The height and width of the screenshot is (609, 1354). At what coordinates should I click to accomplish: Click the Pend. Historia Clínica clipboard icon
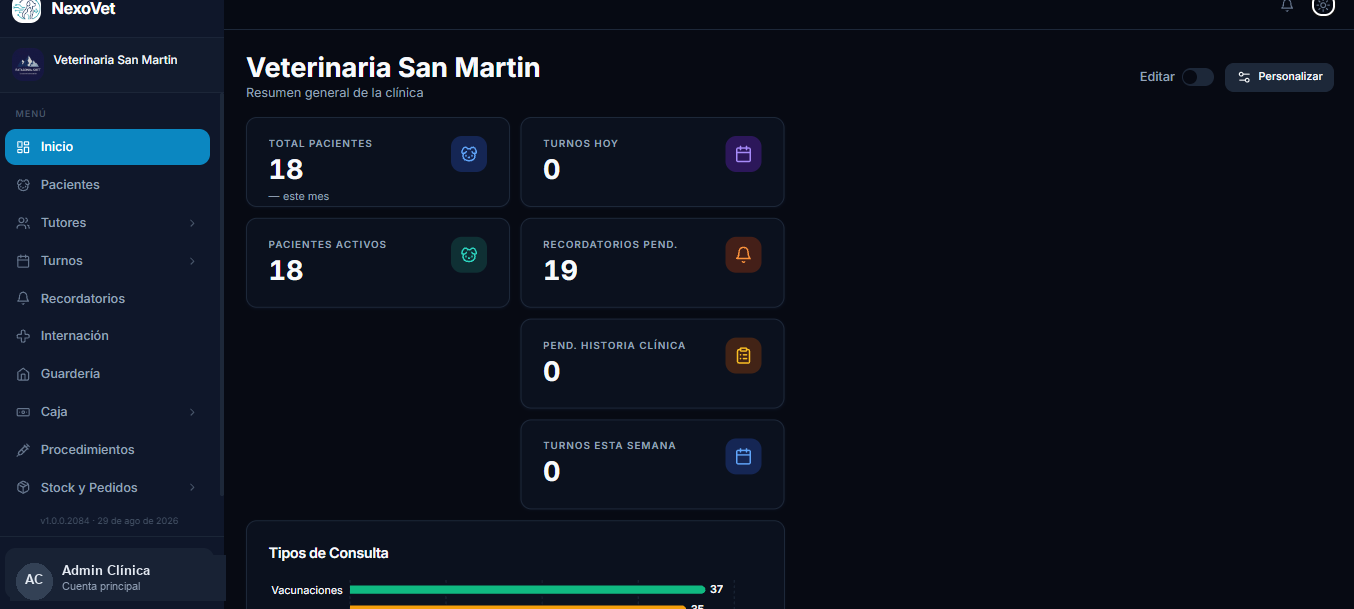tap(743, 356)
